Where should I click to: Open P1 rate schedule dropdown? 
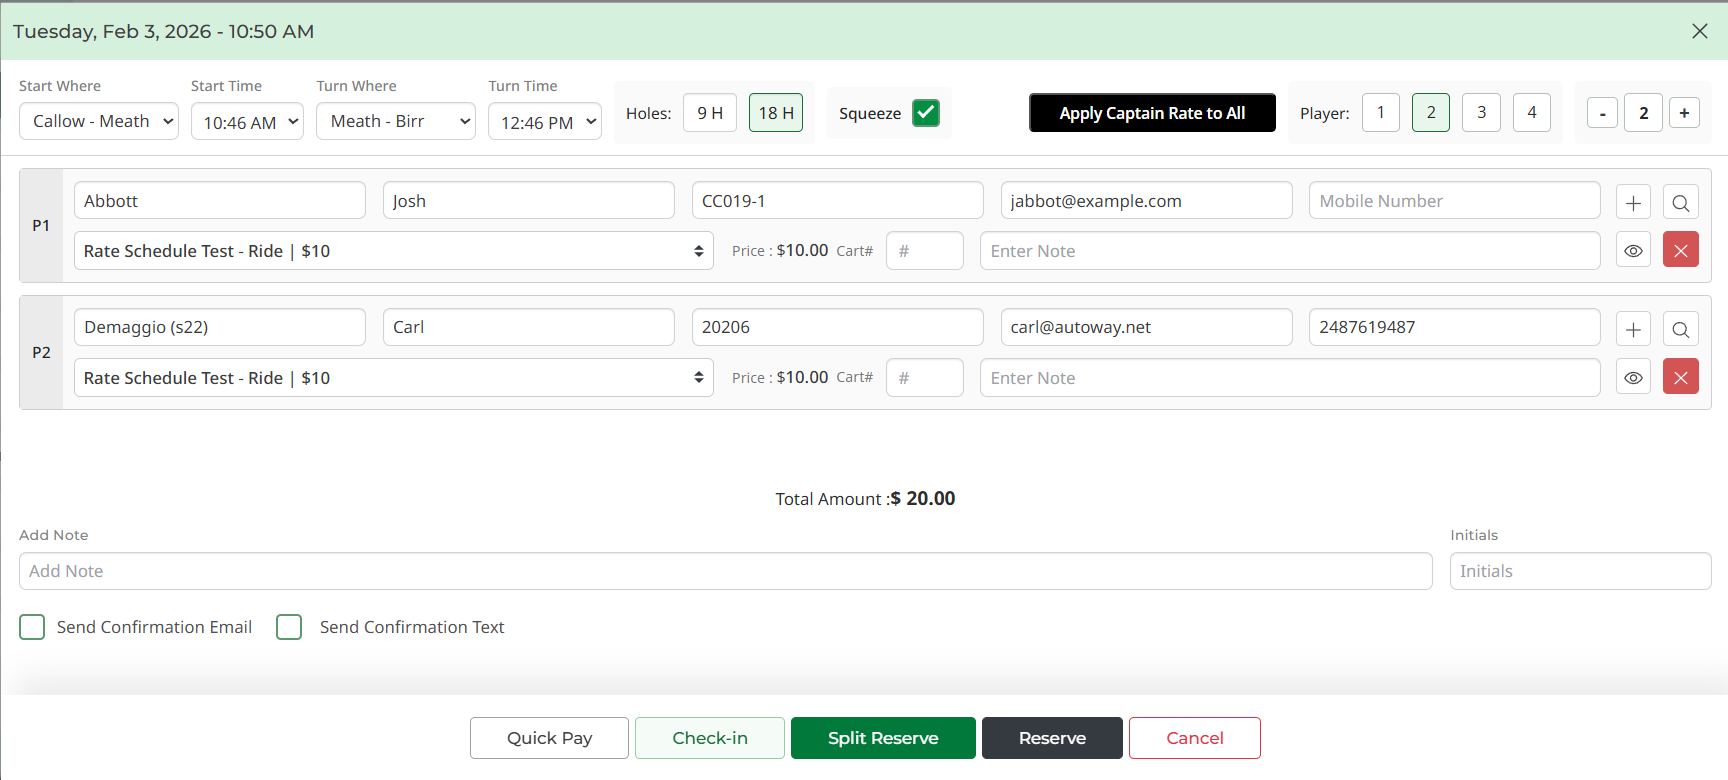click(393, 251)
